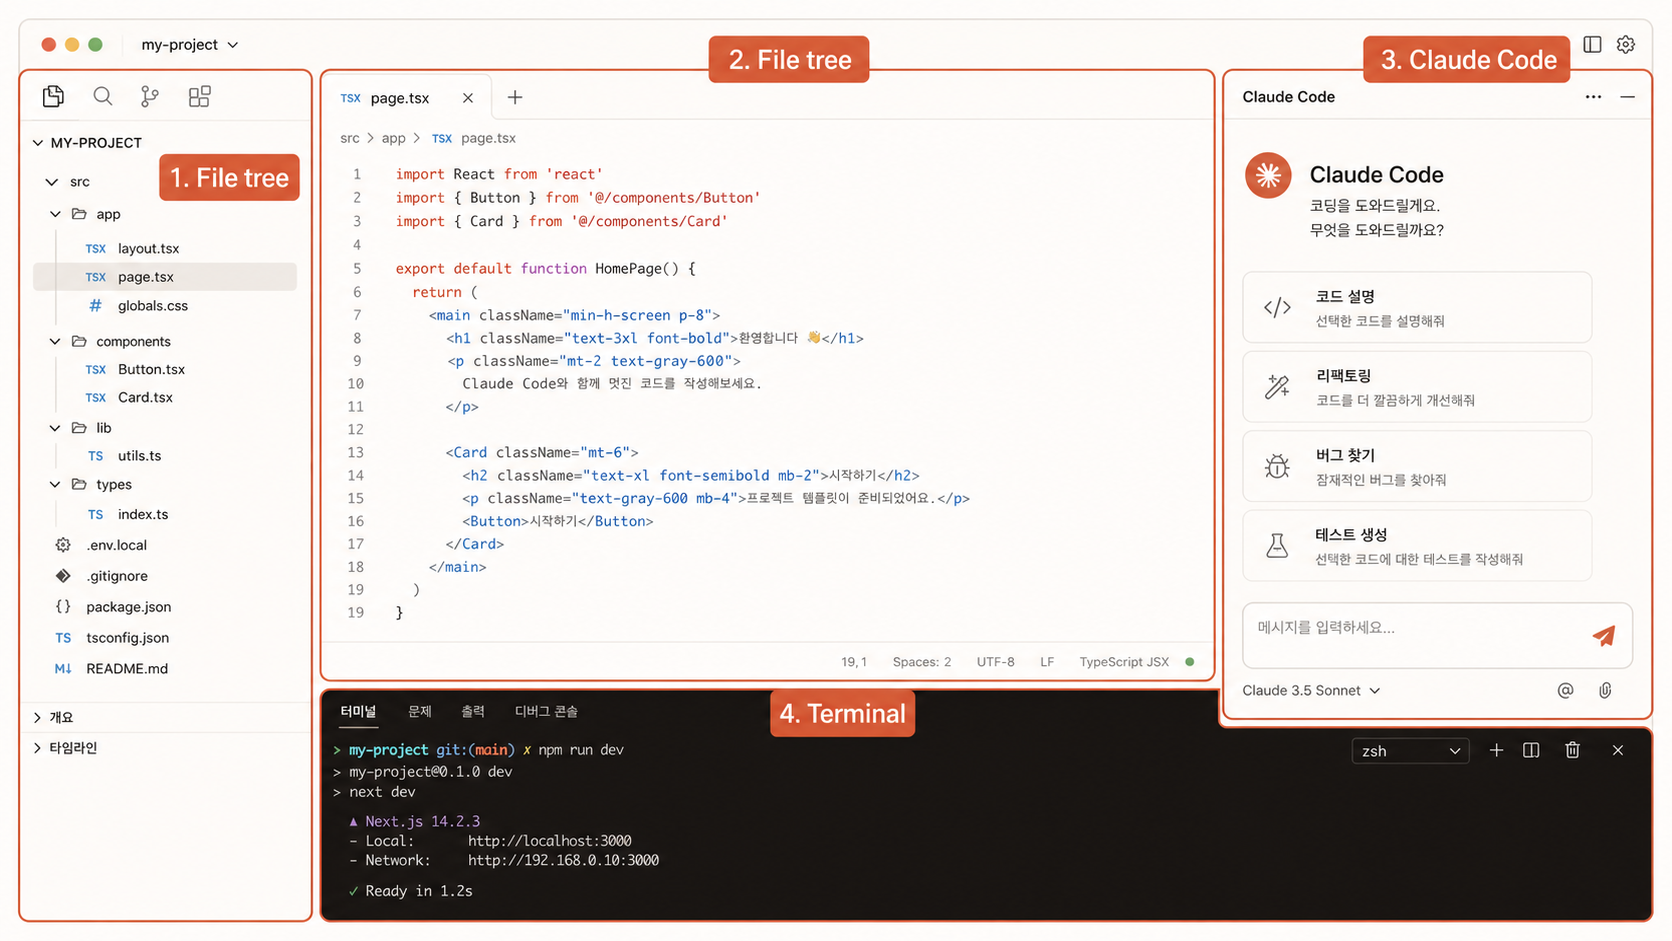The image size is (1672, 941).
Task: Open the my-project dropdown in title bar
Action: point(190,45)
